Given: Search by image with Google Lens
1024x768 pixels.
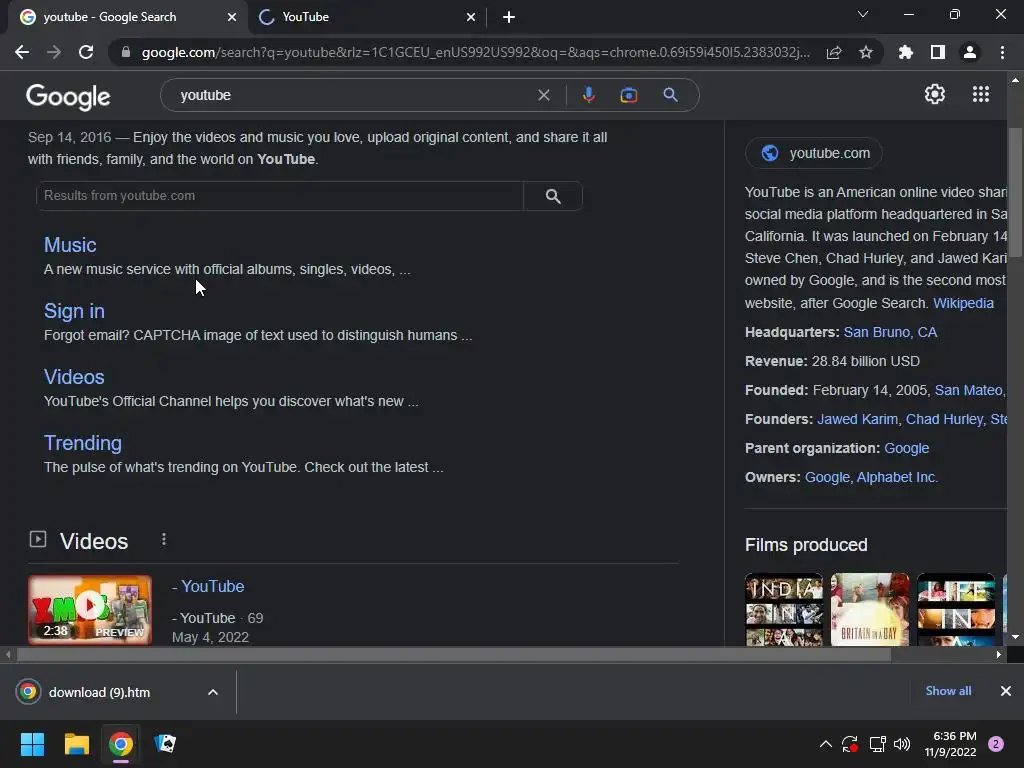Looking at the screenshot, I should (x=629, y=95).
